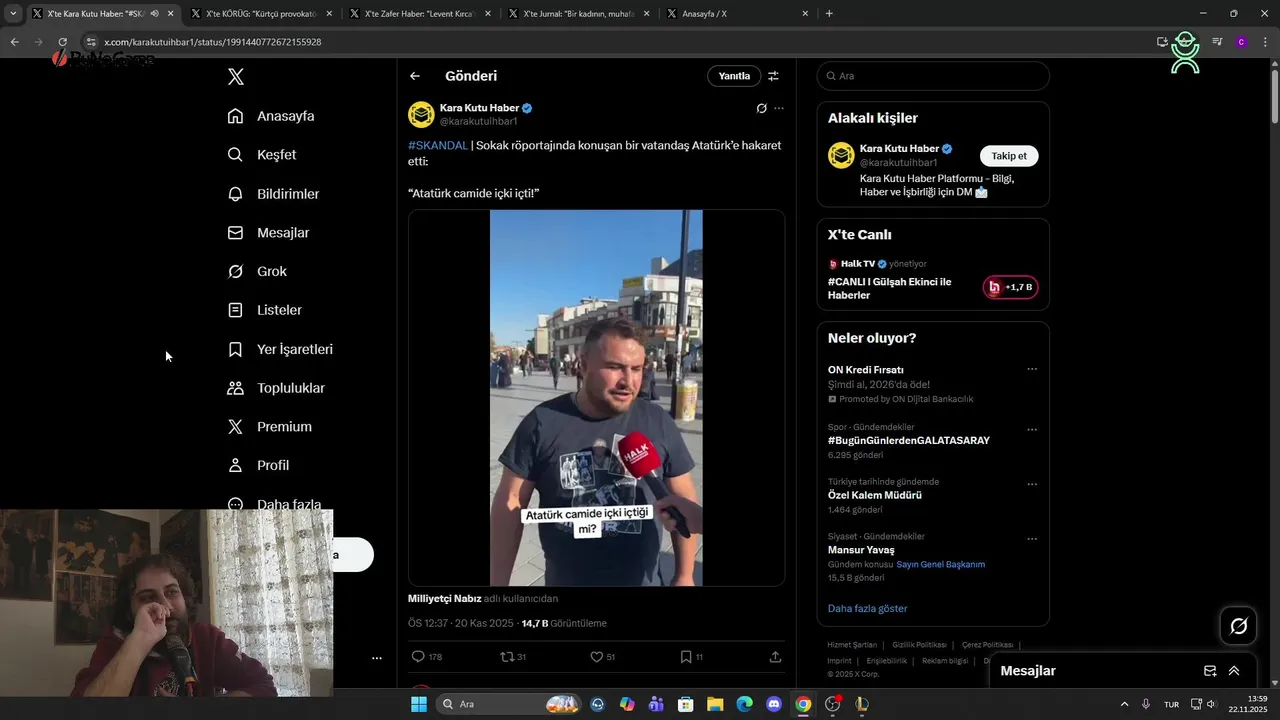Open File Explorer from the taskbar

click(716, 704)
